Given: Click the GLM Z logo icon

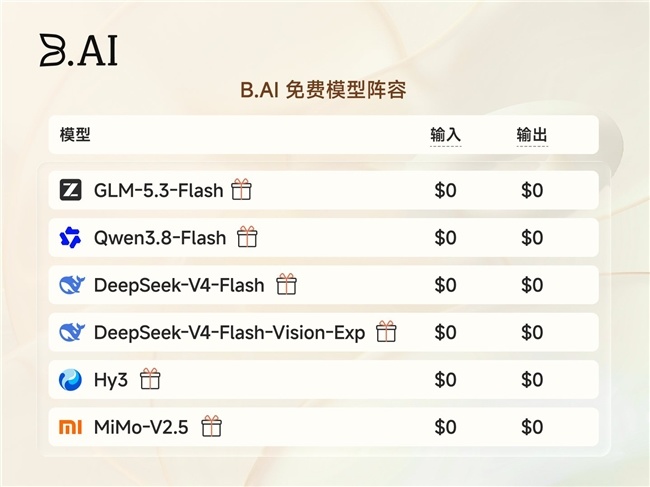Looking at the screenshot, I should point(70,190).
